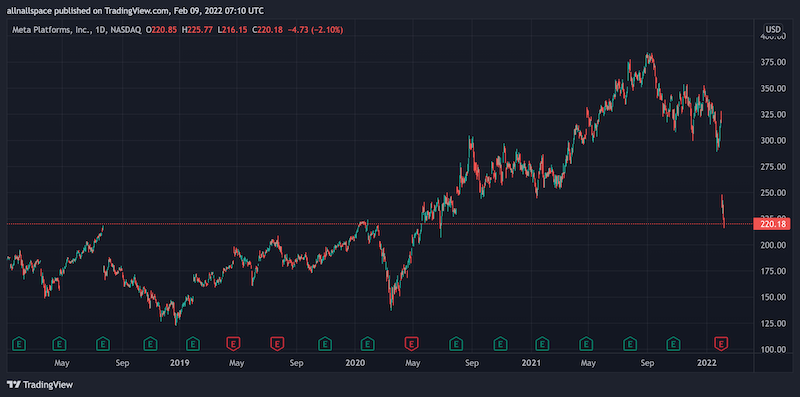Click the 2022 label on the time axis
The image size is (800, 397).
707,363
